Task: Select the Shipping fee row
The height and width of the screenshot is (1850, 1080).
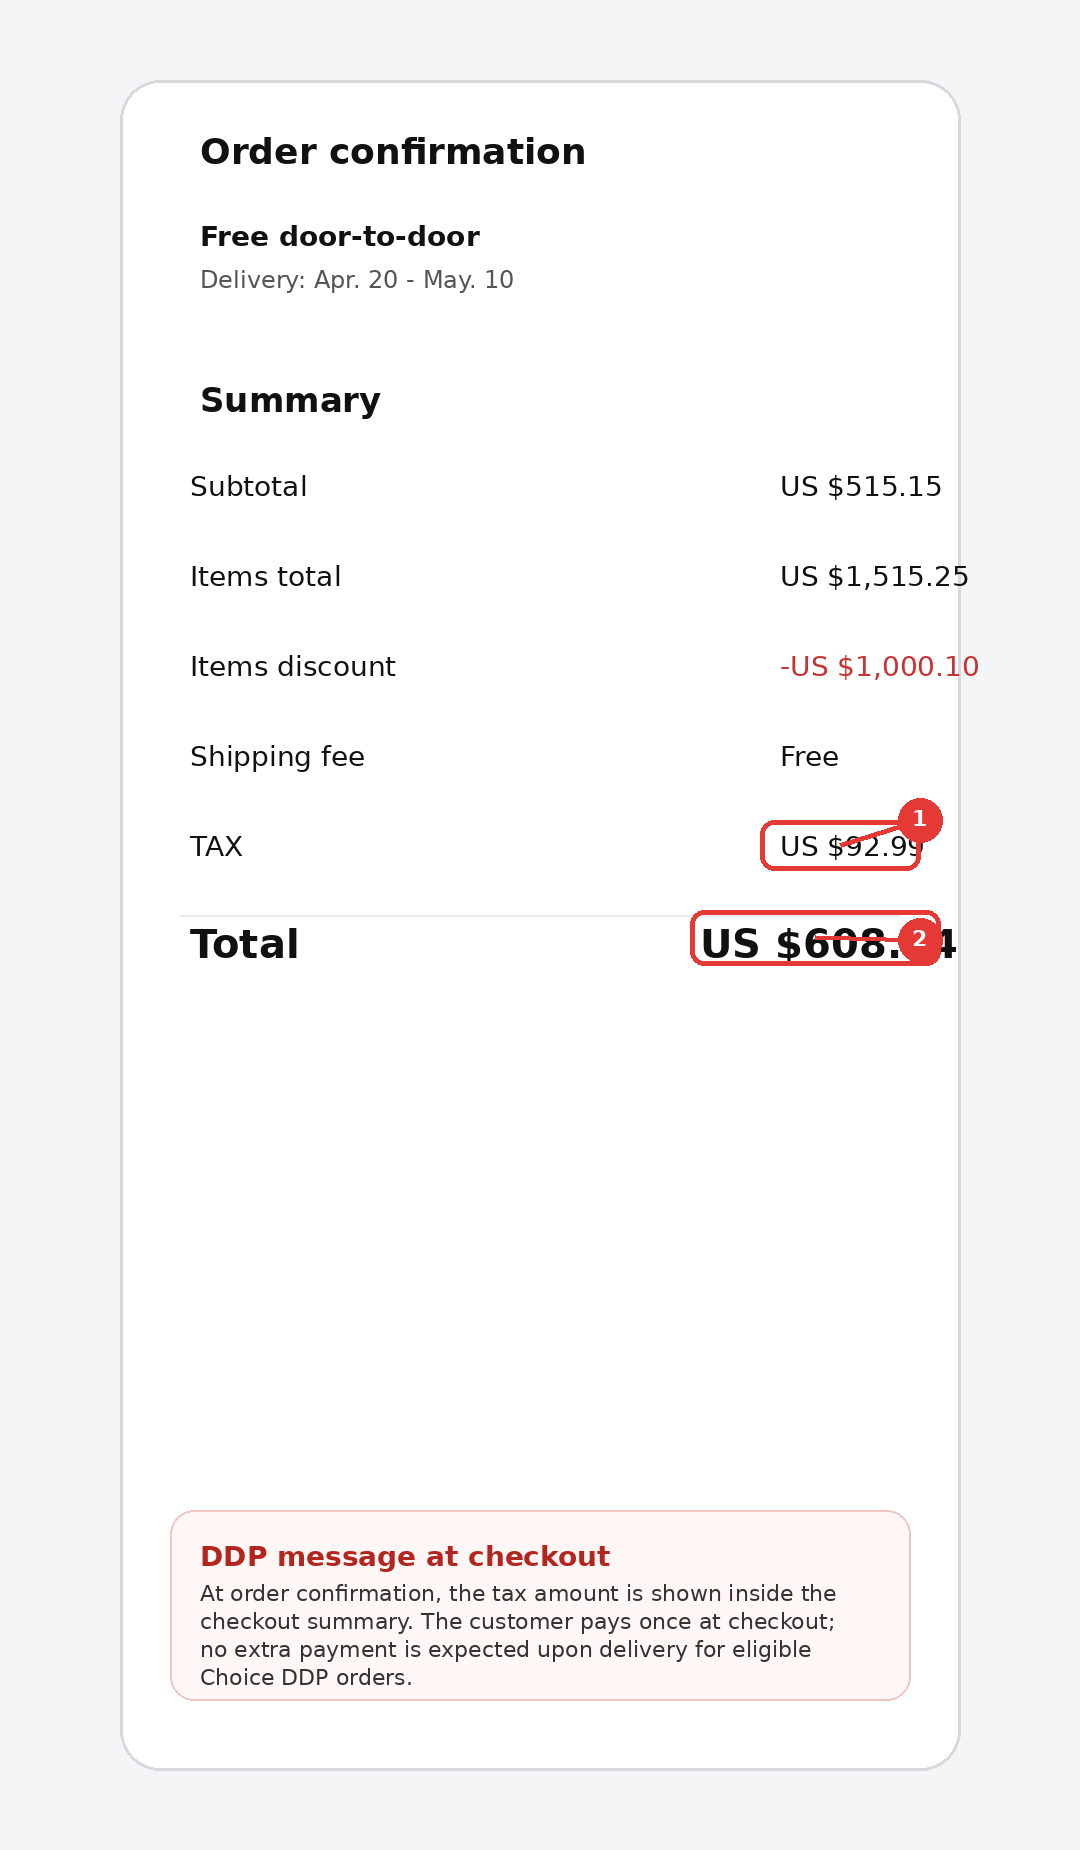Action: click(277, 757)
